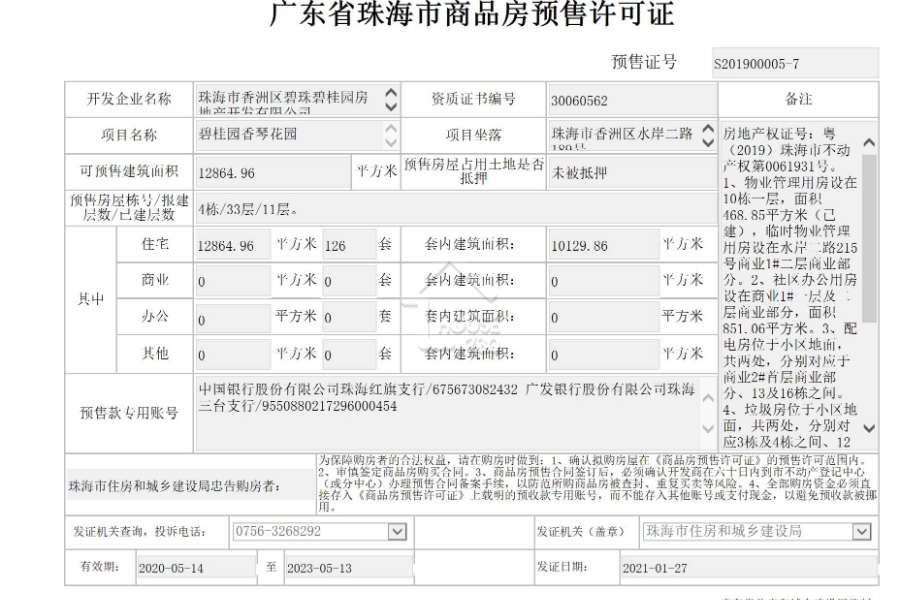The width and height of the screenshot is (900, 600).
Task: Click other inner area field in 其他 row
Action: coord(604,354)
